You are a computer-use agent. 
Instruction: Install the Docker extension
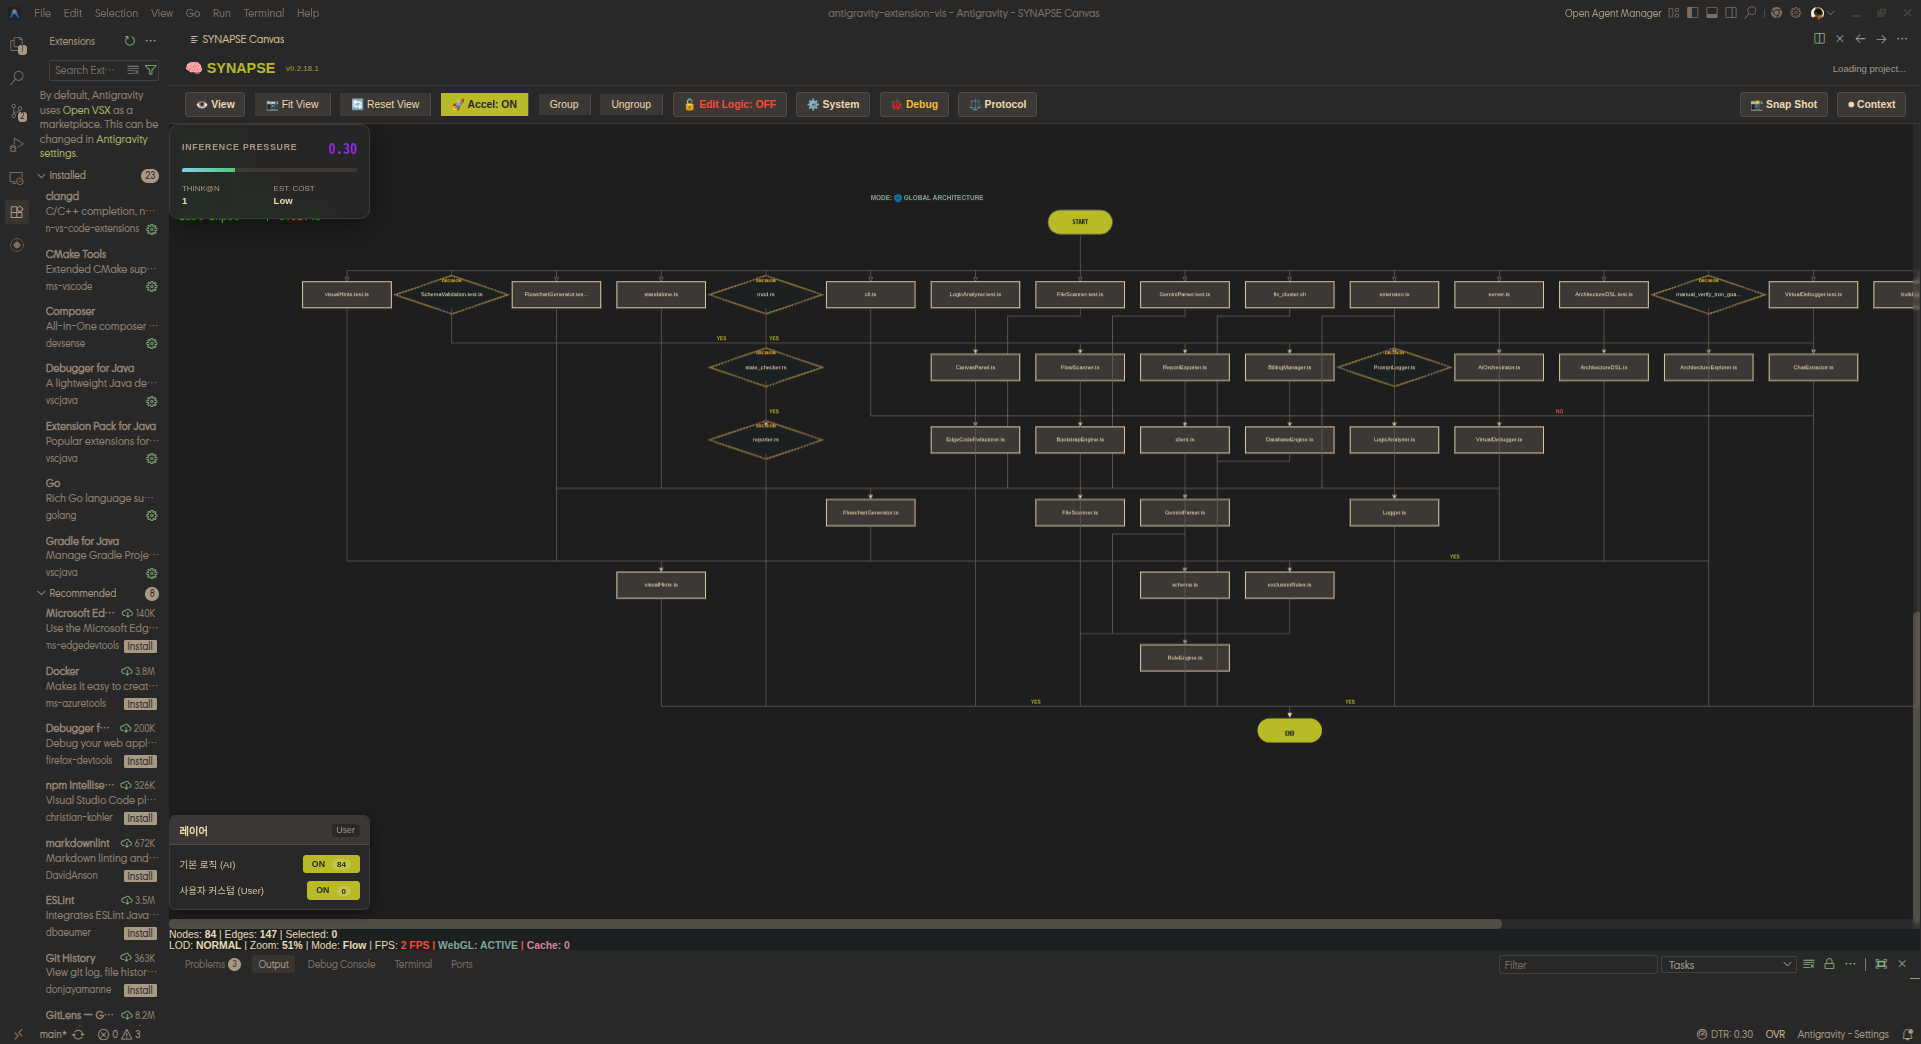point(140,704)
